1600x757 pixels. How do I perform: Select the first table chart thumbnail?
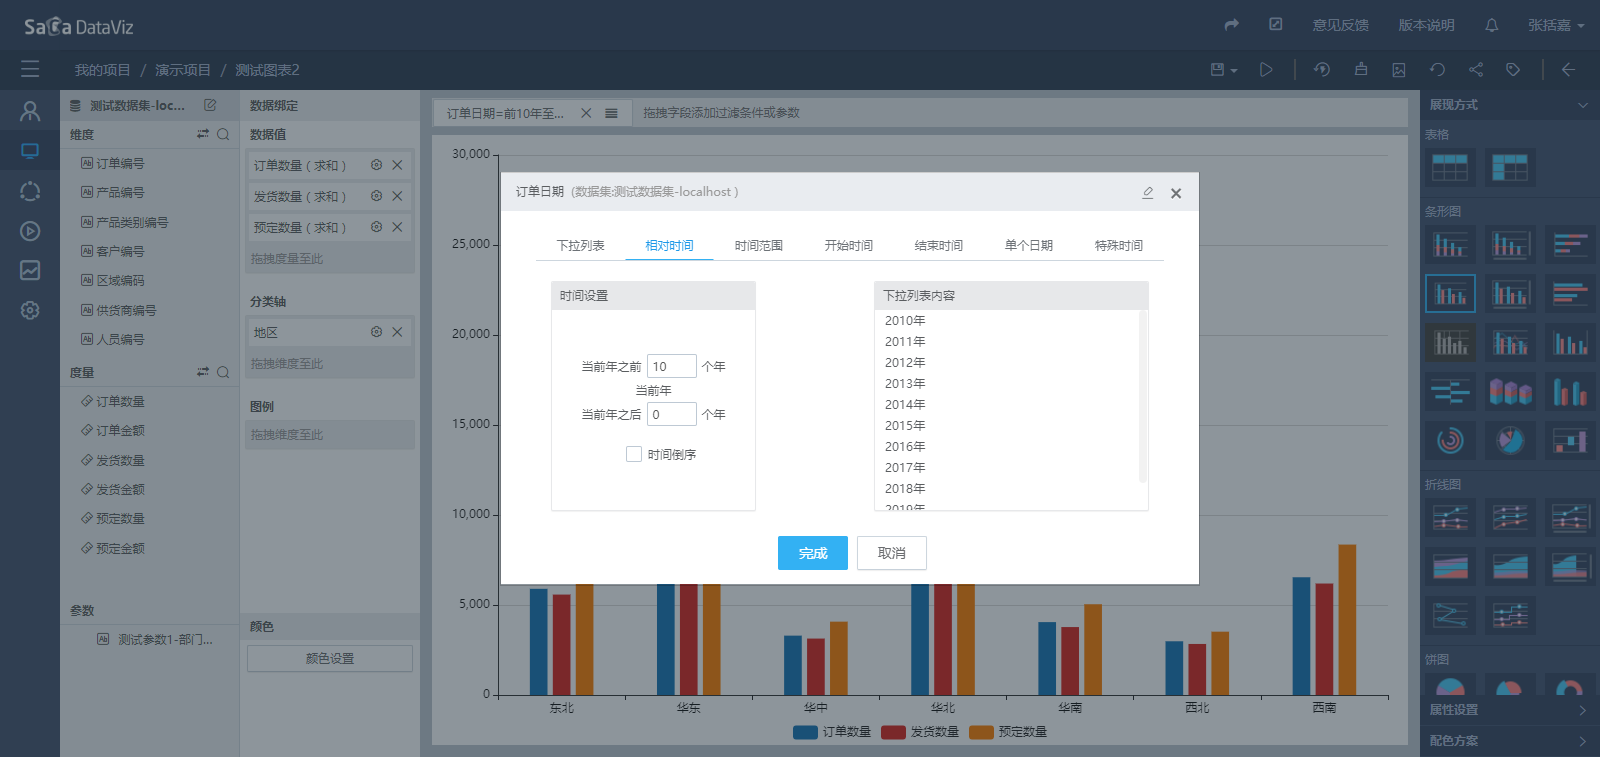[1450, 167]
